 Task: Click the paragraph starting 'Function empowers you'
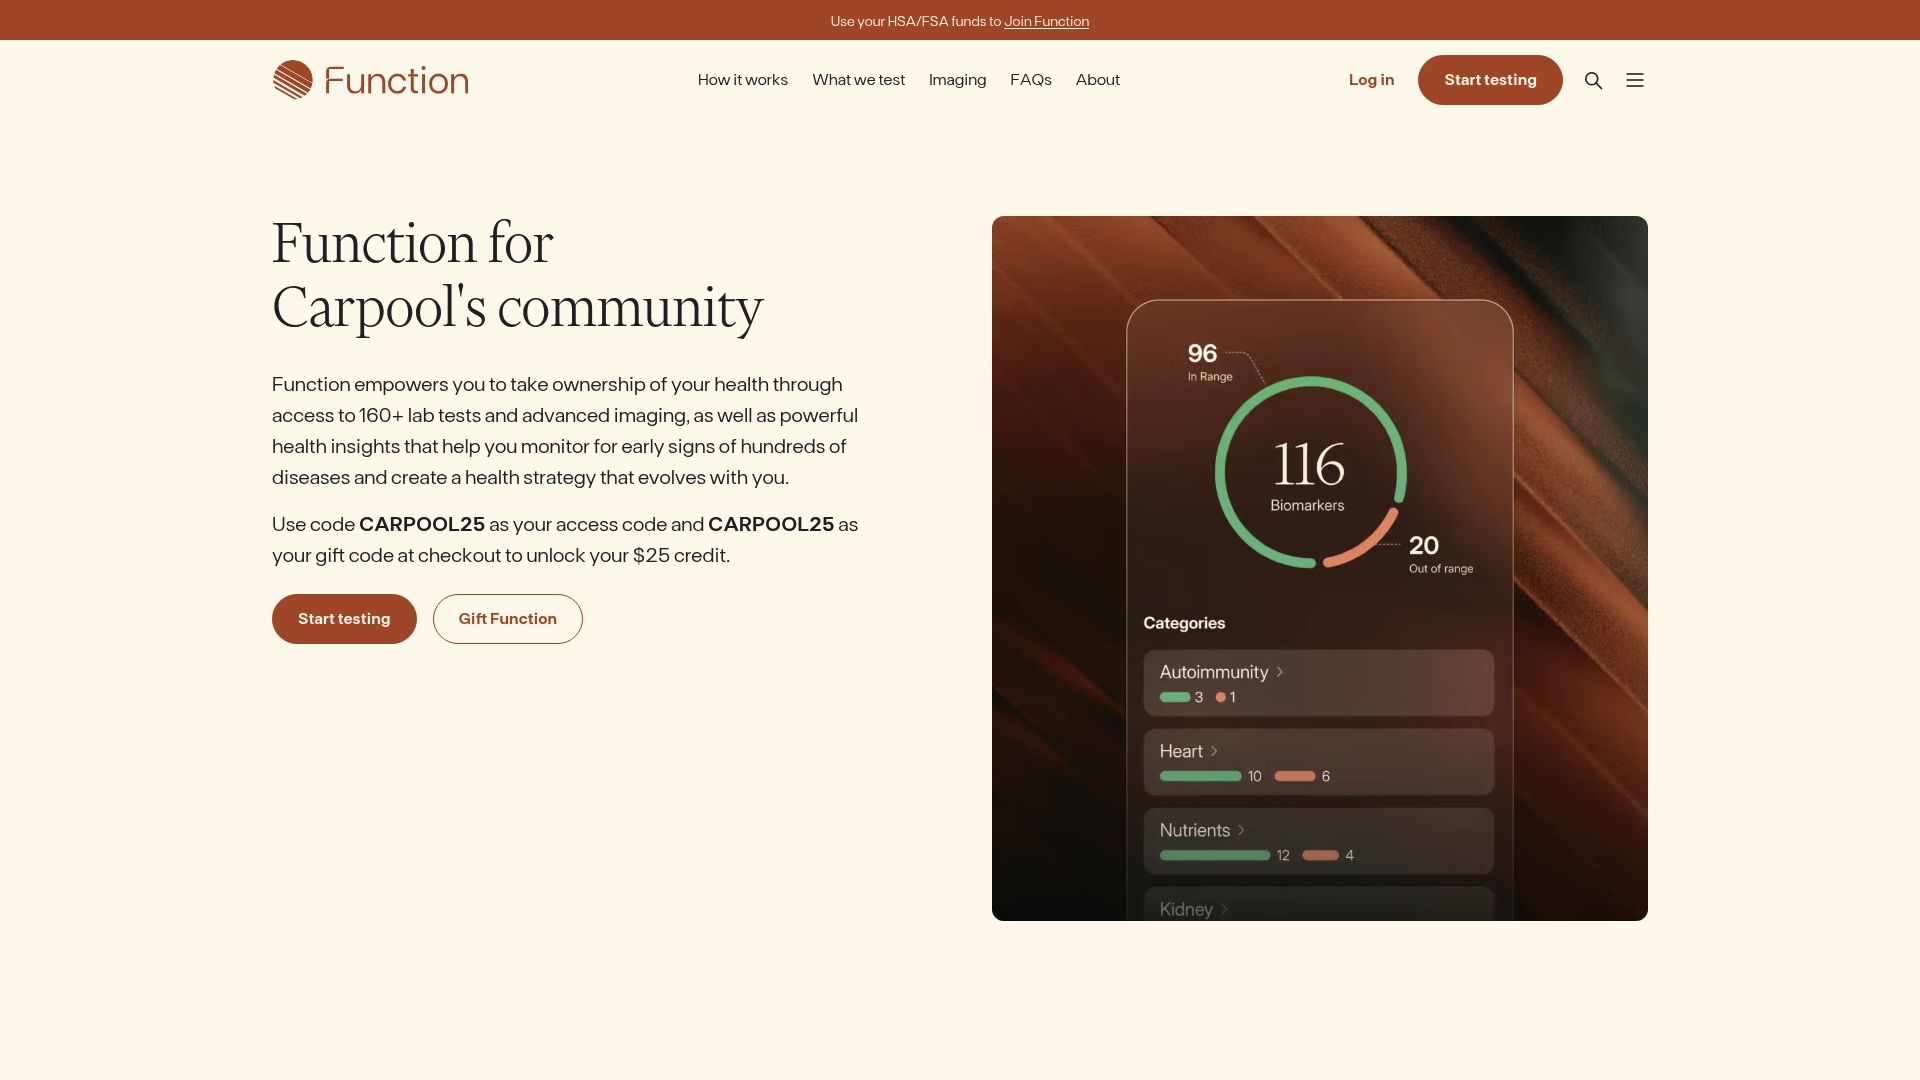[x=565, y=431]
